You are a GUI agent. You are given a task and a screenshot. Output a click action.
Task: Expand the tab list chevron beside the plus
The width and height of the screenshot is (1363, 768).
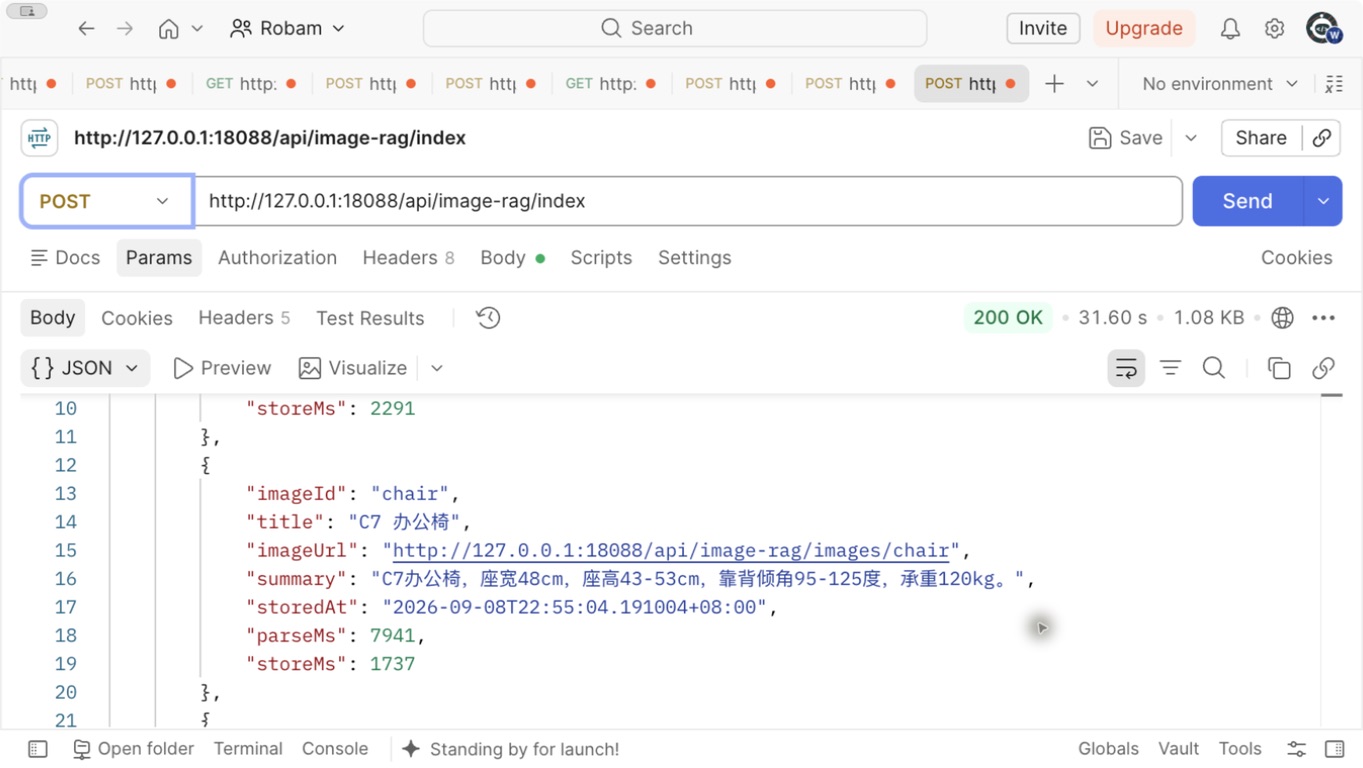(x=1092, y=84)
